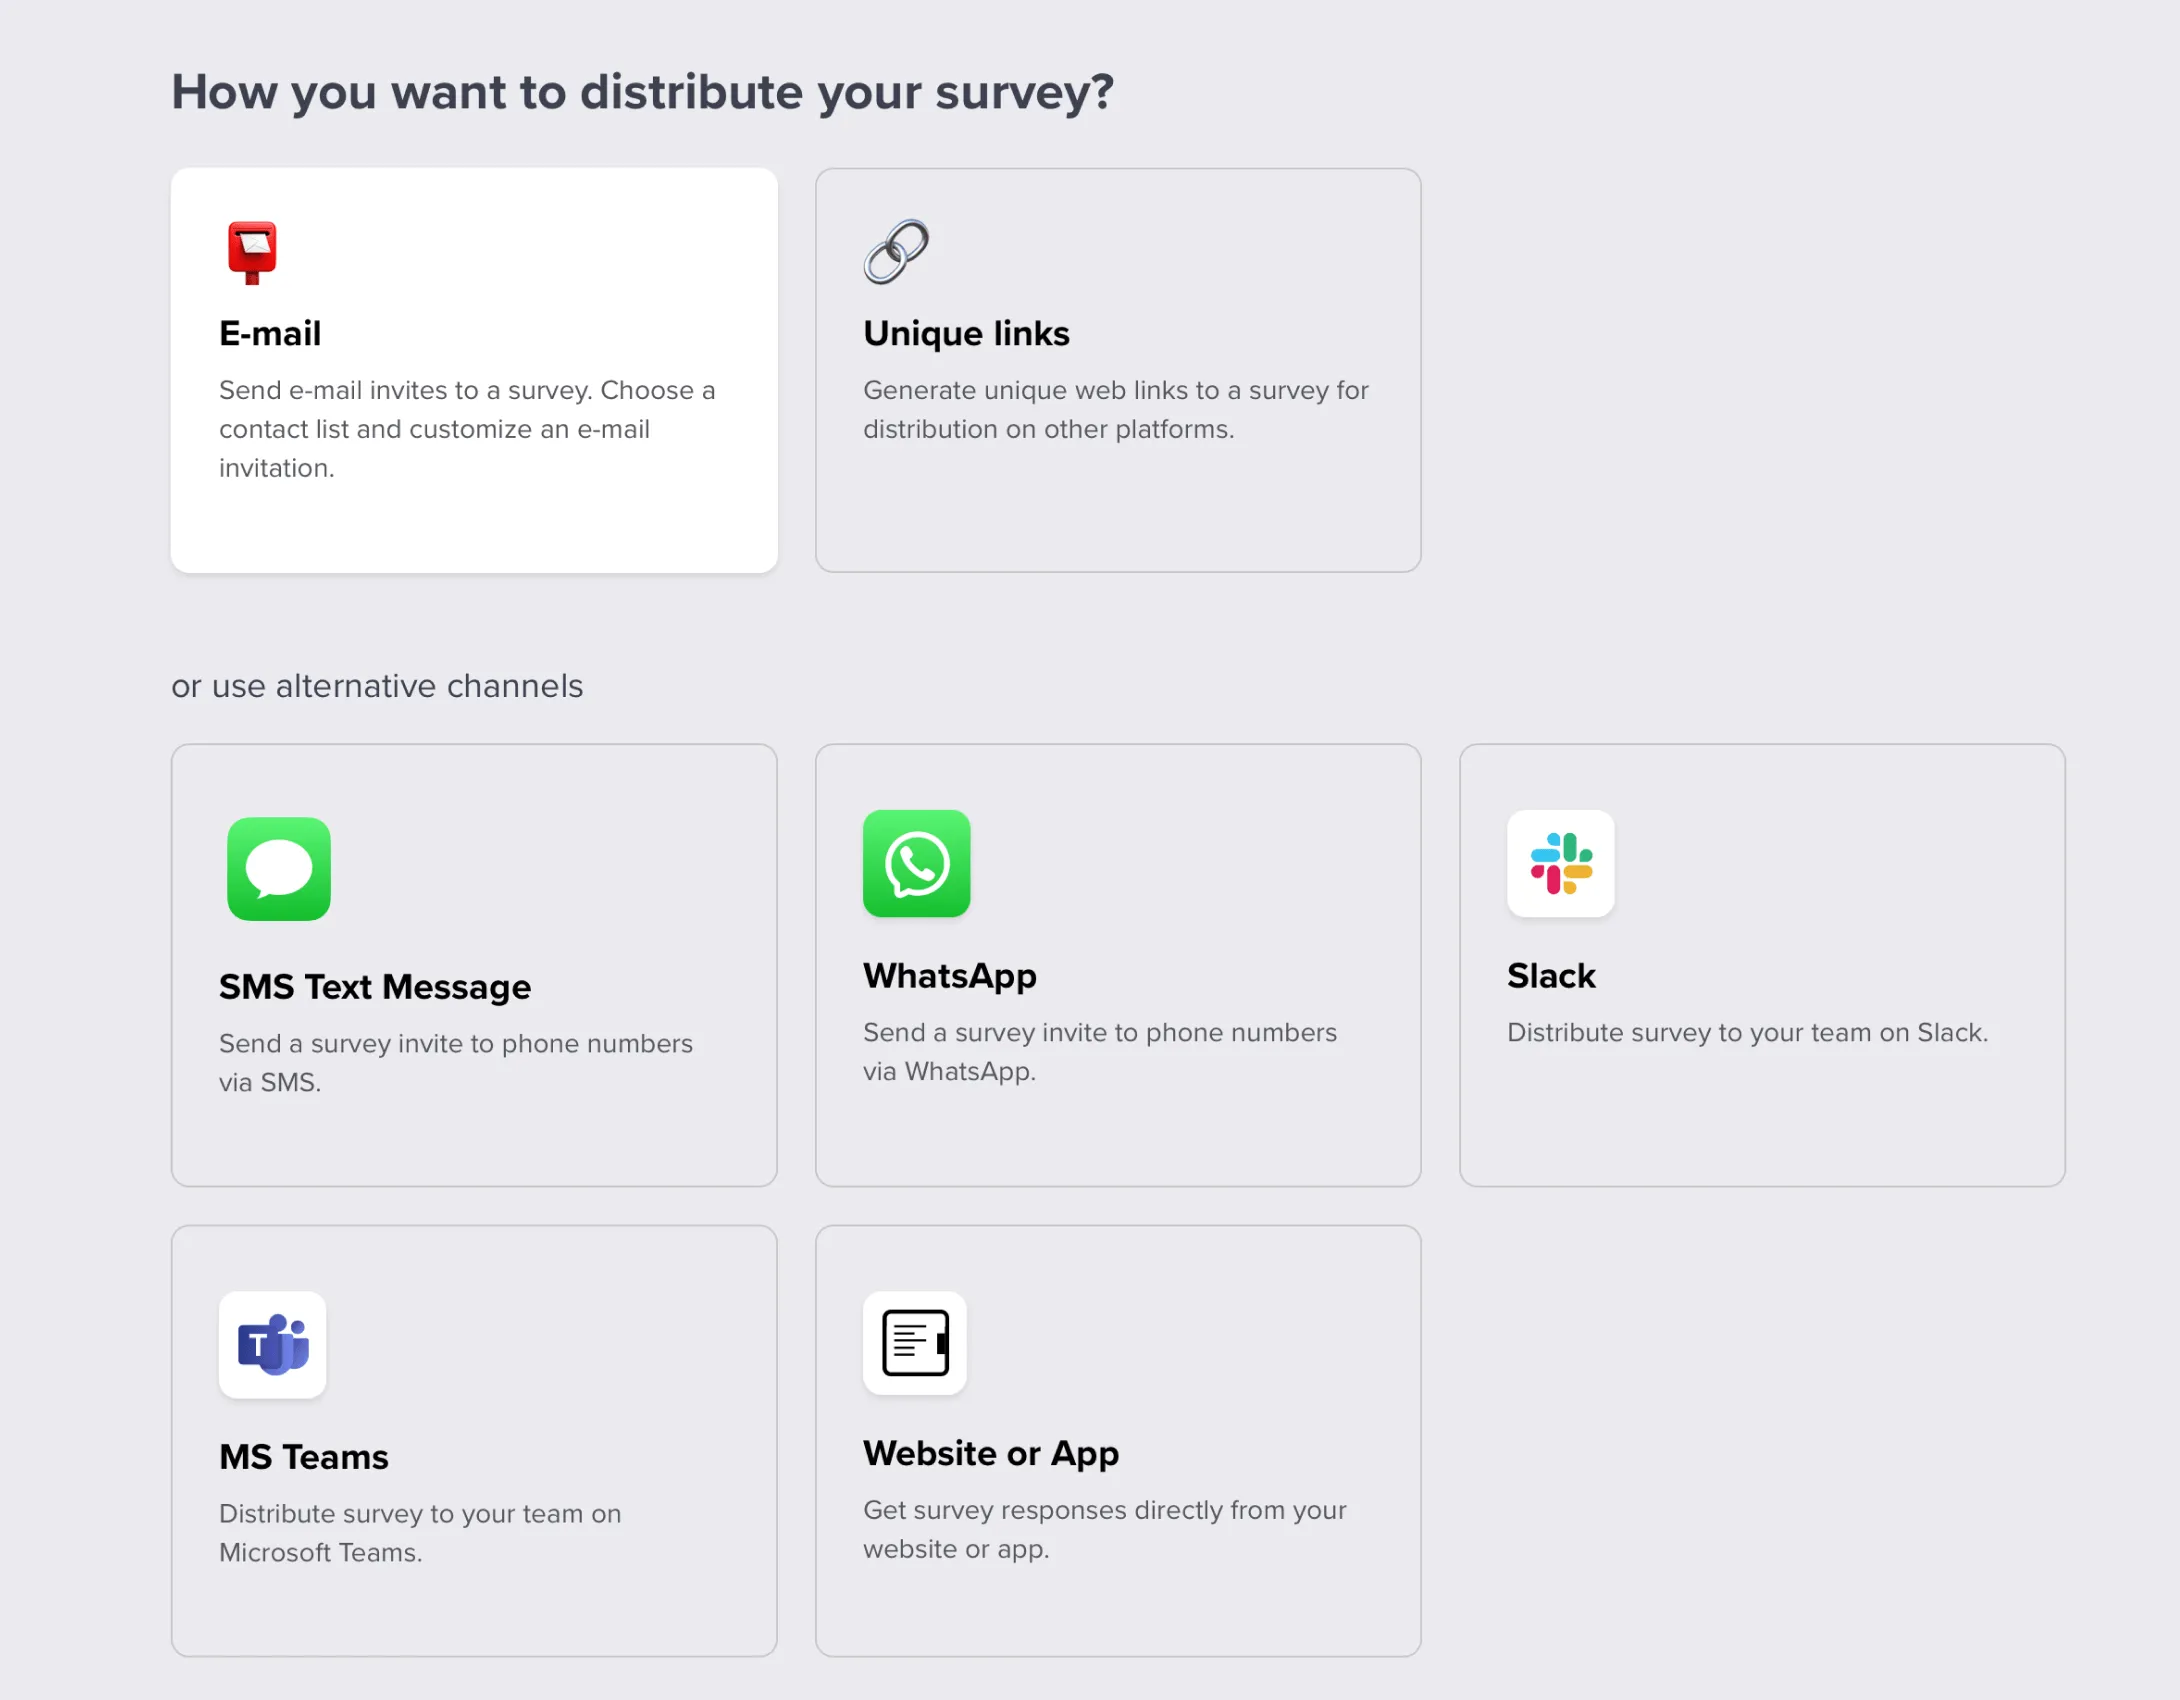2180x1700 pixels.
Task: Click the WhatsApp logo icon
Action: click(x=915, y=866)
